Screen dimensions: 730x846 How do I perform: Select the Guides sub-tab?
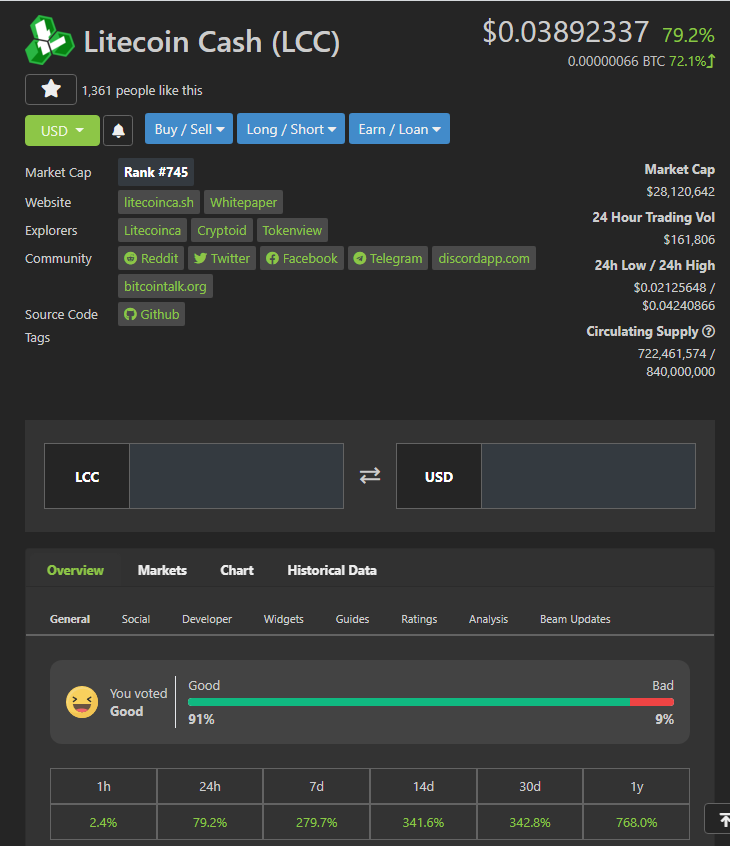click(352, 619)
